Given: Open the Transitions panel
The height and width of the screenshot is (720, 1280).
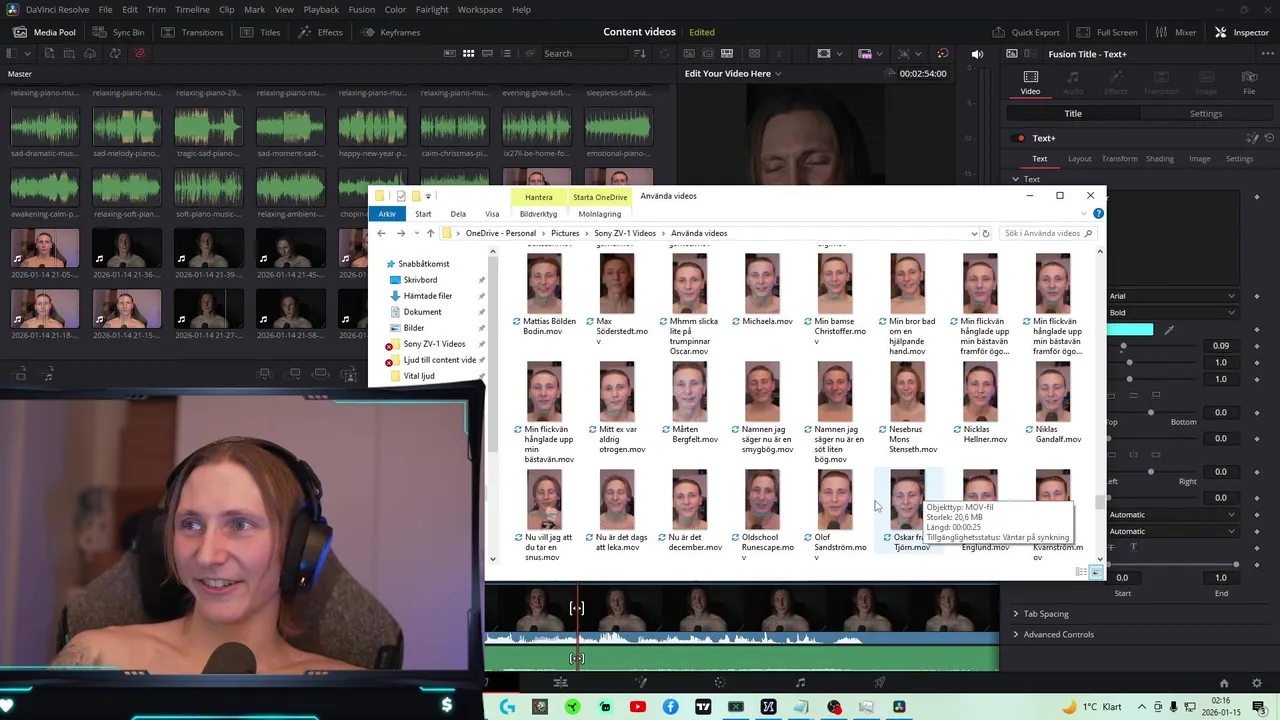Looking at the screenshot, I should 192,32.
